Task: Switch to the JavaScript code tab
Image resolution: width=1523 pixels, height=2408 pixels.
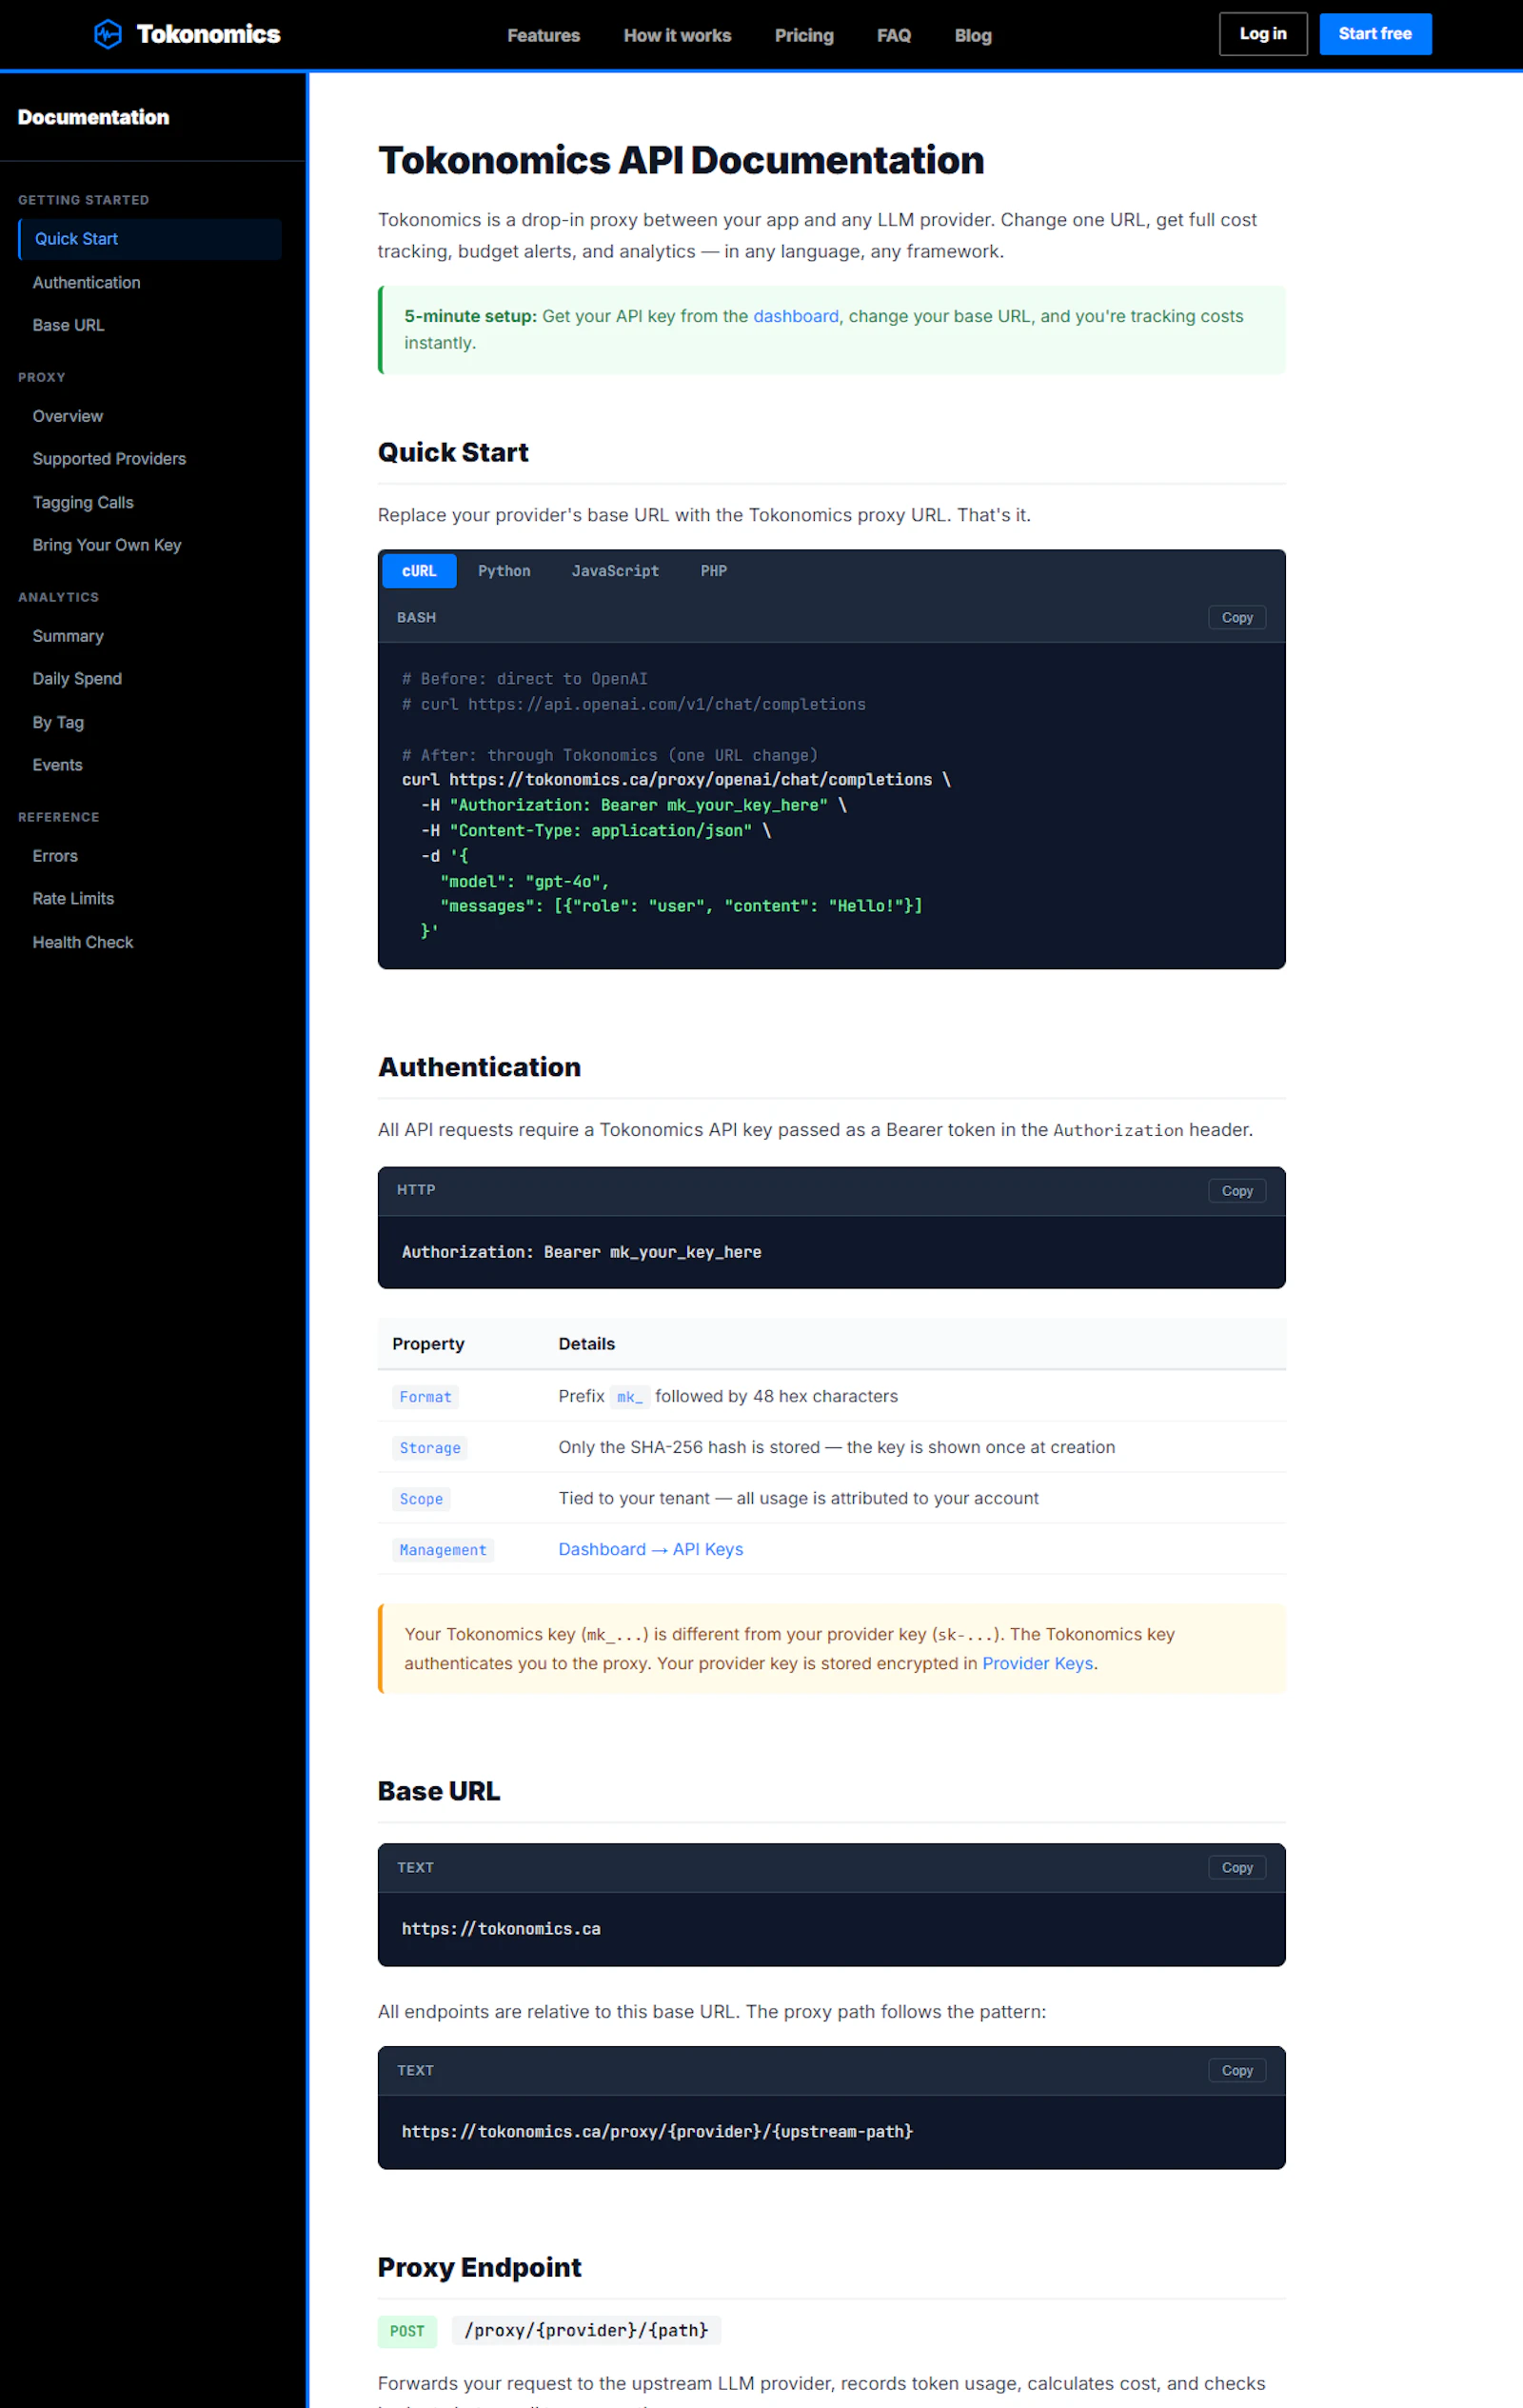Action: point(615,571)
